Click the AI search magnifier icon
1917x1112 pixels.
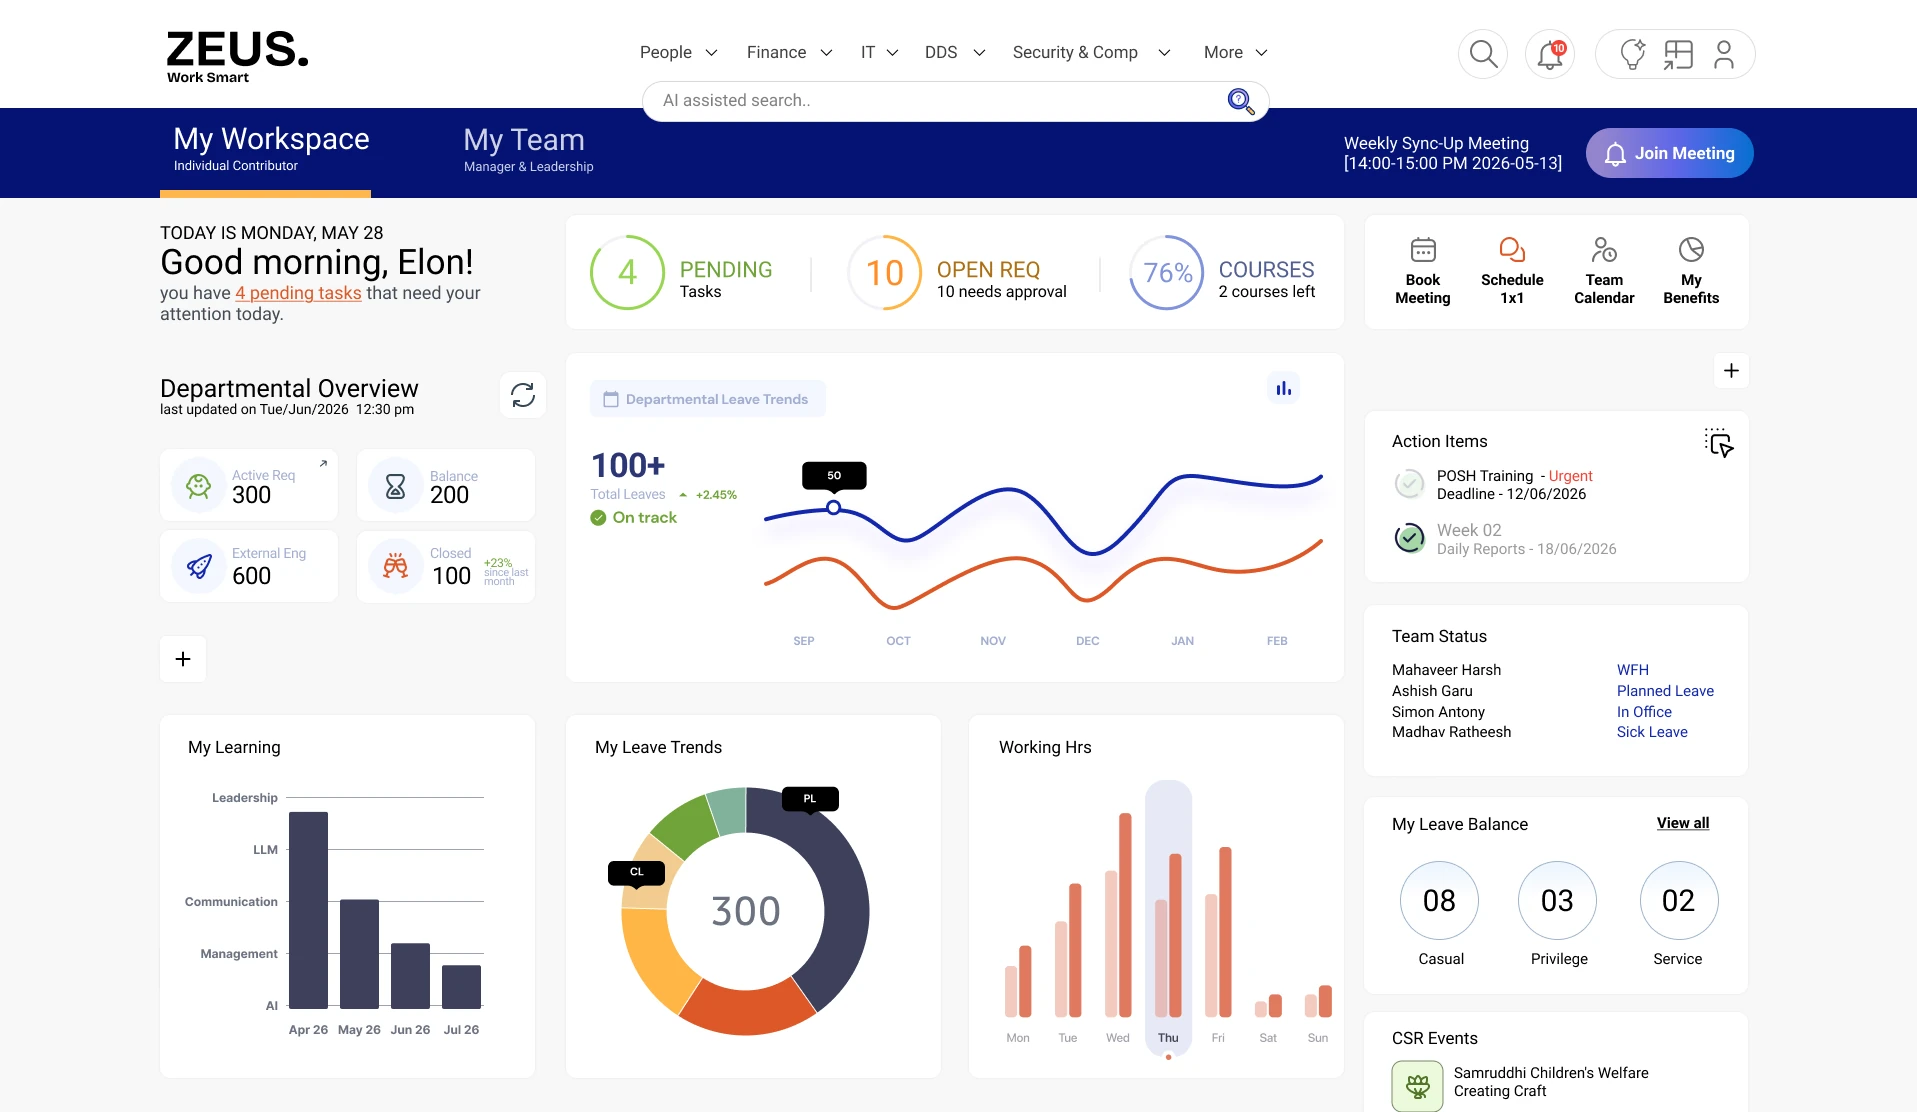pyautogui.click(x=1240, y=101)
